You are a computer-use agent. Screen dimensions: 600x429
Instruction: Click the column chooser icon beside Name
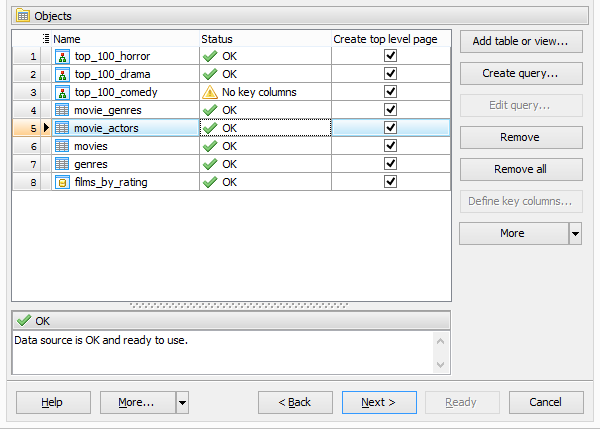(46, 39)
